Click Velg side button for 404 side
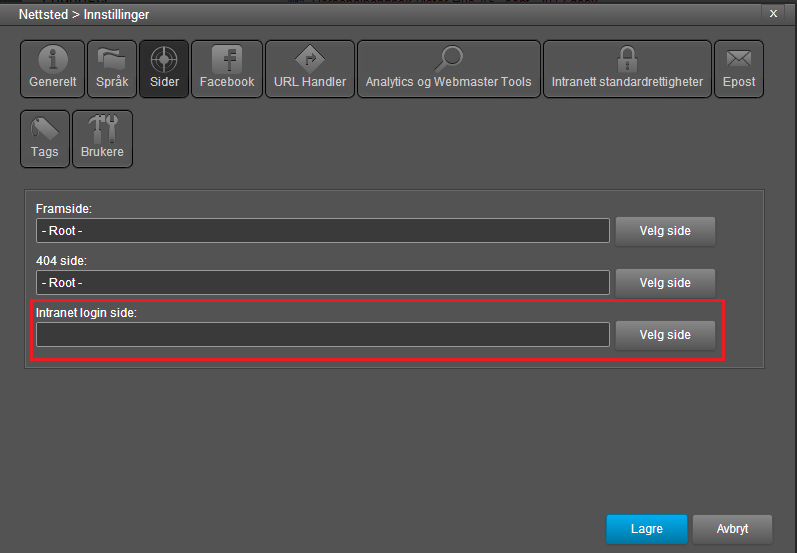This screenshot has width=797, height=553. (665, 283)
